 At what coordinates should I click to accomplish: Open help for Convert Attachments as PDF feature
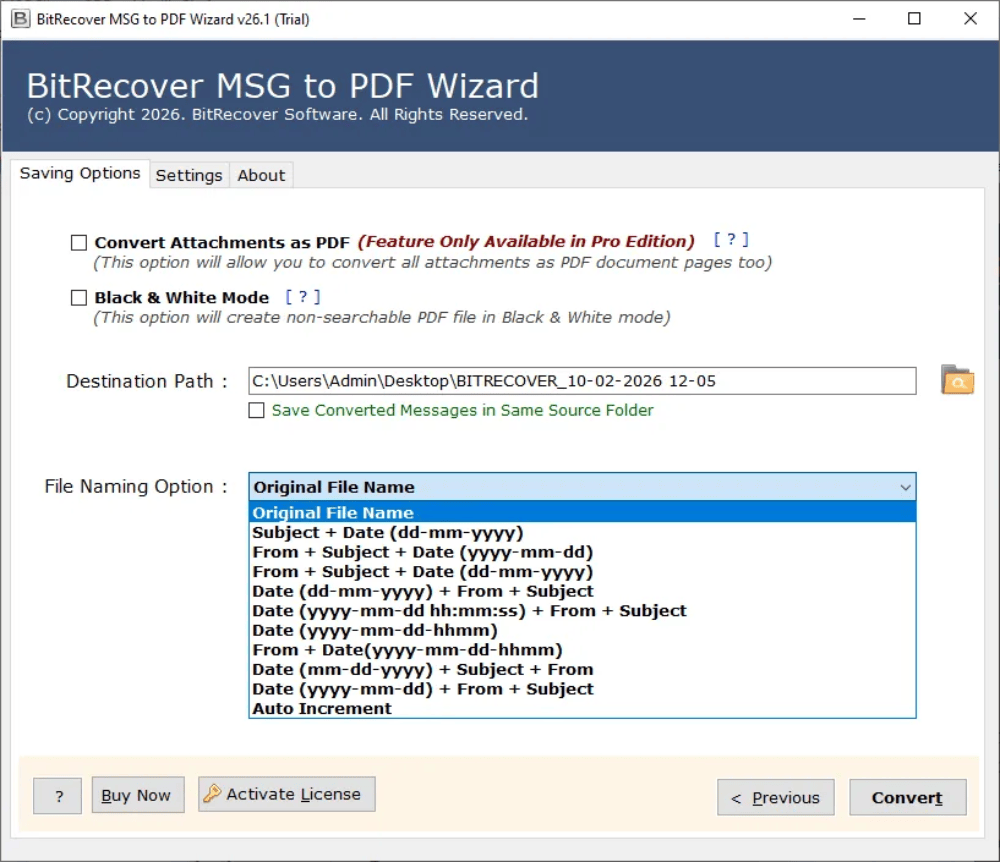tap(731, 239)
